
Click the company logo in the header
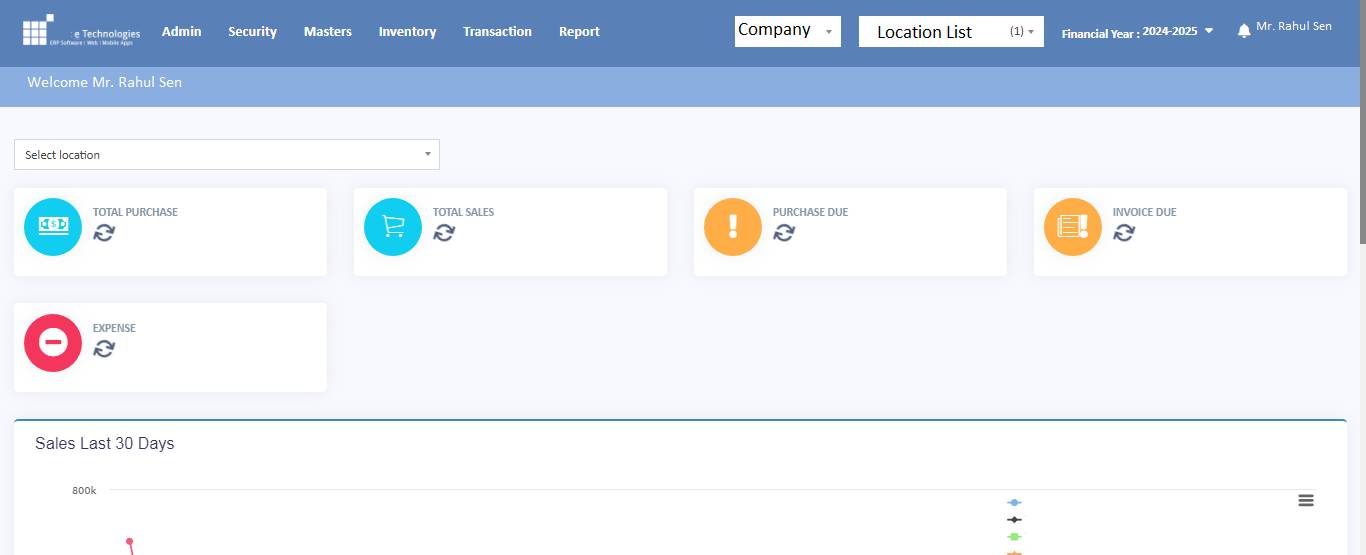81,32
